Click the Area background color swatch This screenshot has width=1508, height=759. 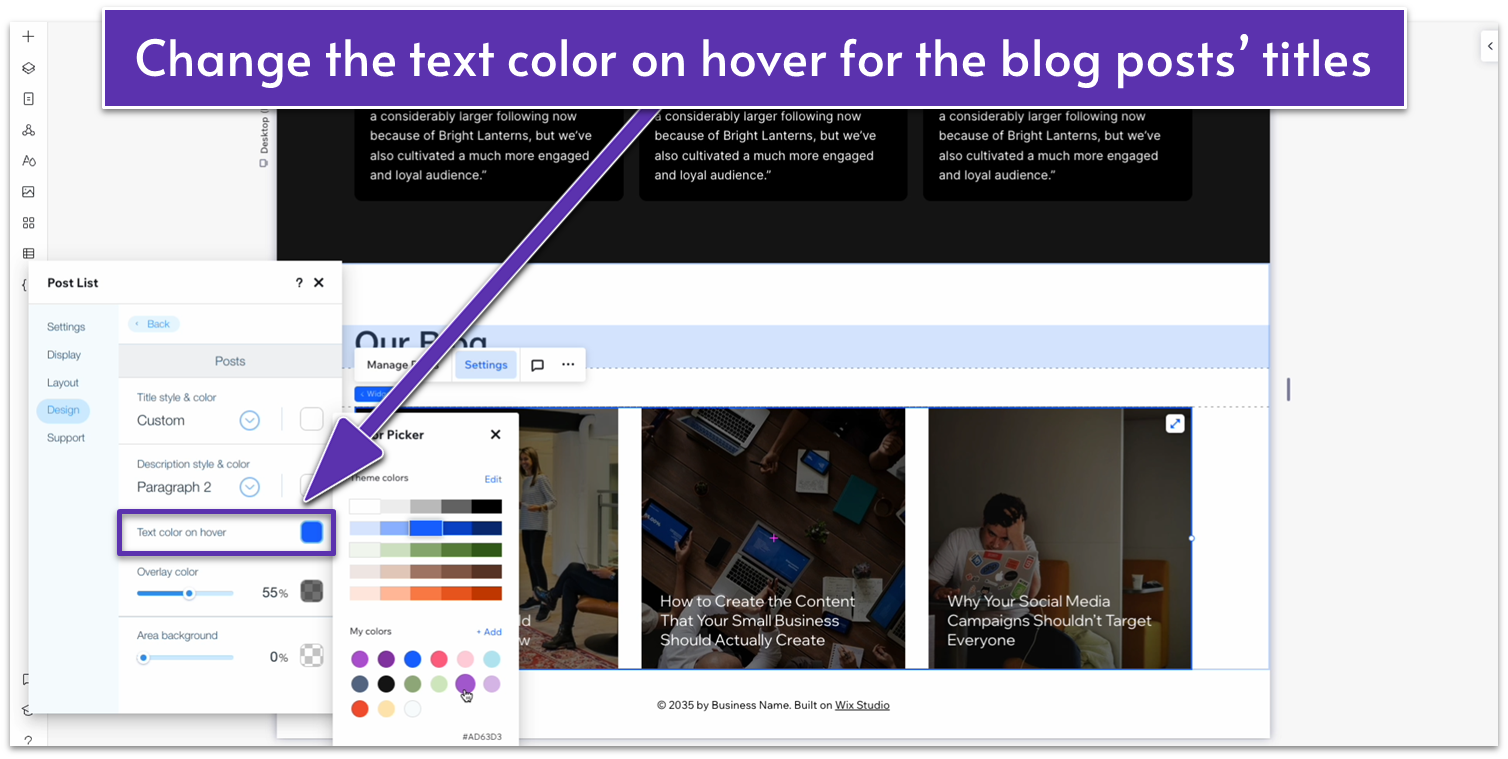[x=312, y=656]
